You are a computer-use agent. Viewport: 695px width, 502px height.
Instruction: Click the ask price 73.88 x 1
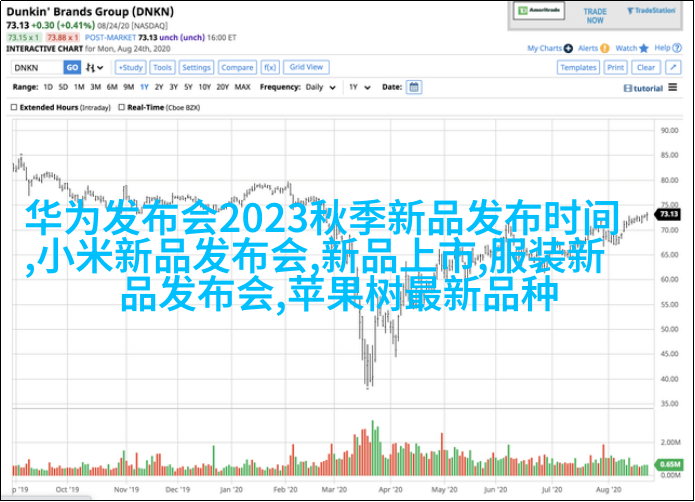coord(62,38)
